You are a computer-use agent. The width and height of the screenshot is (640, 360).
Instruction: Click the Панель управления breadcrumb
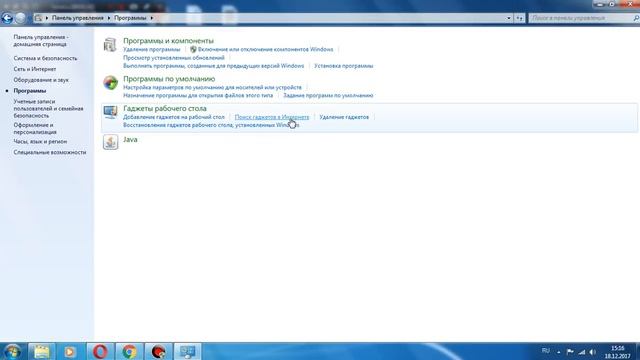tap(78, 18)
